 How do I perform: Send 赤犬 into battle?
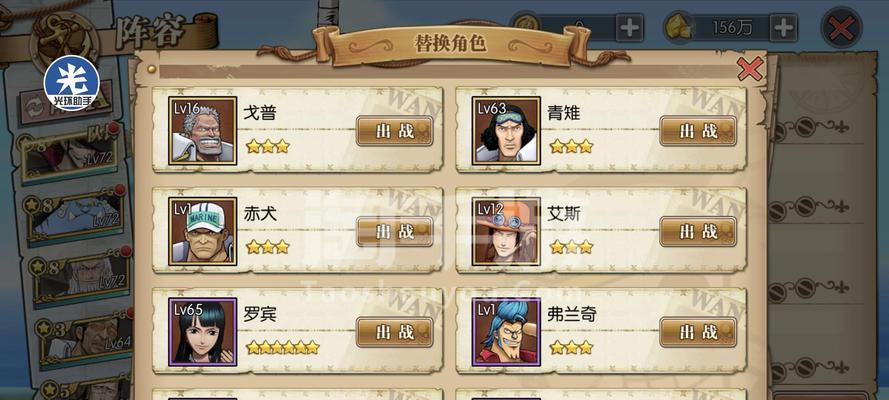pos(395,231)
